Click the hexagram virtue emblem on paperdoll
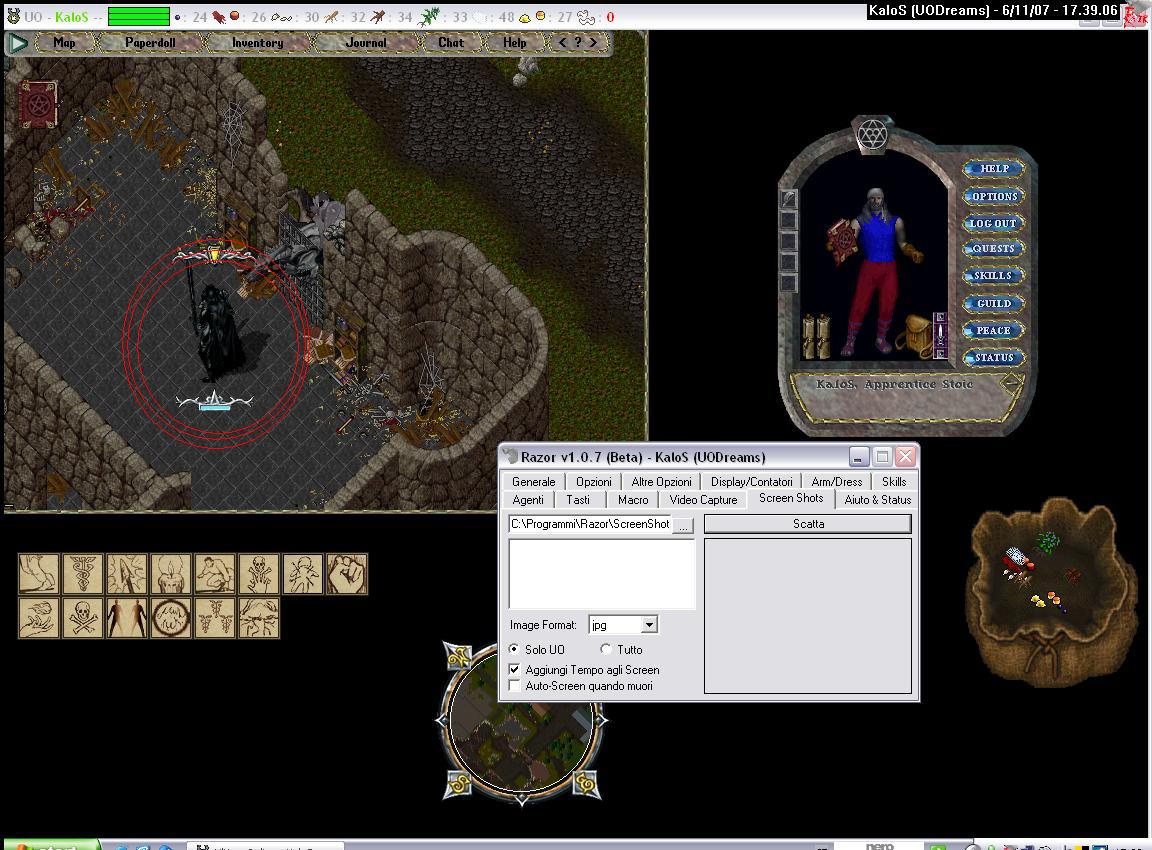This screenshot has height=850, width=1152. pos(873,134)
